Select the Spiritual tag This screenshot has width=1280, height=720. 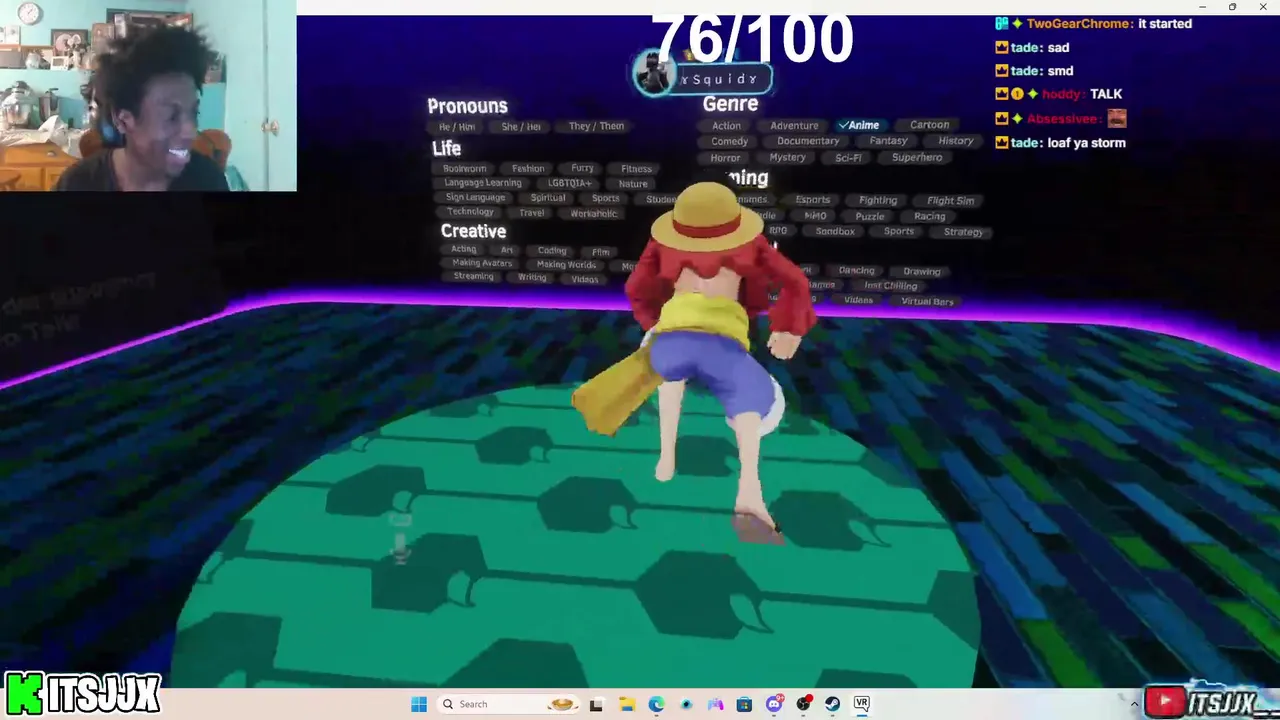(548, 198)
